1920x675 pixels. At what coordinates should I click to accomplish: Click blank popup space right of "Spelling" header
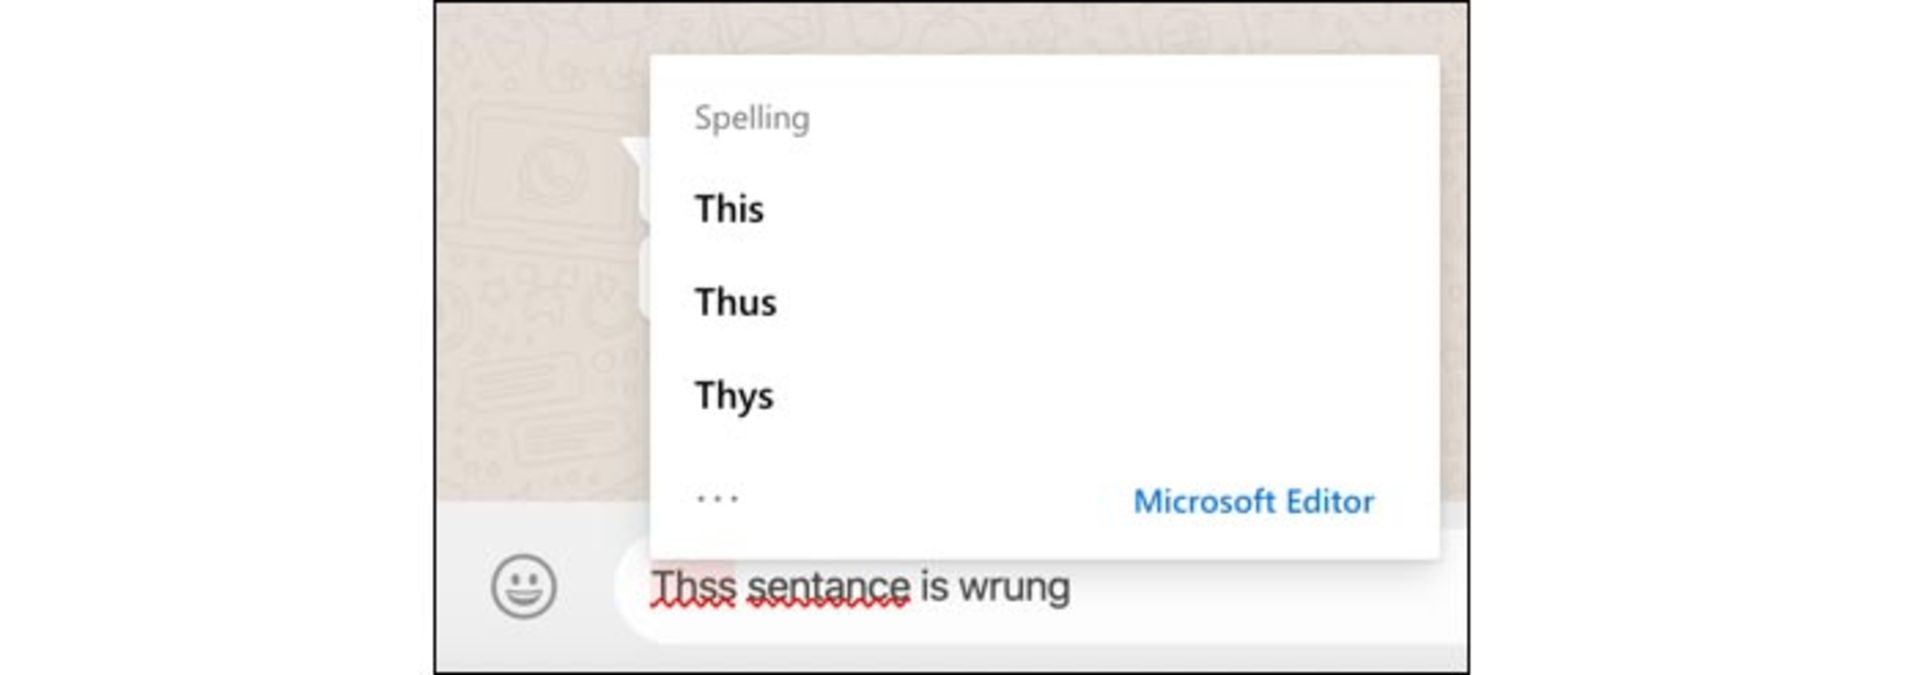point(1100,118)
